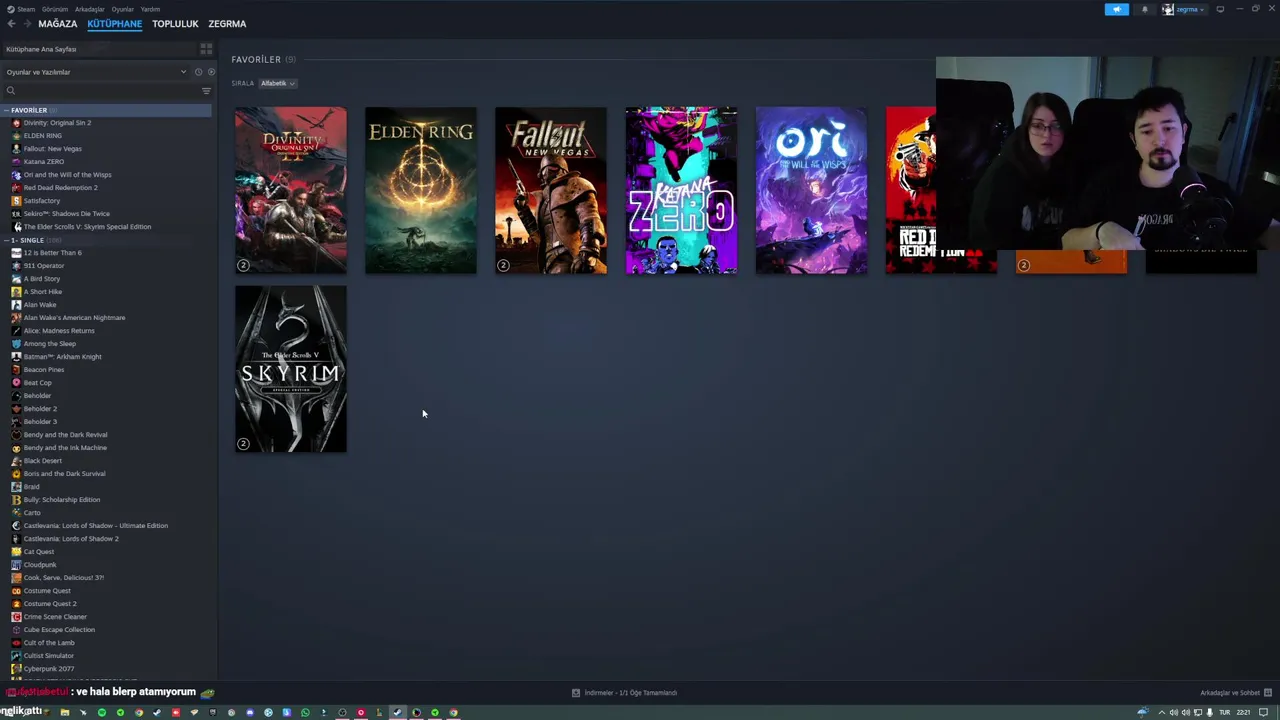Enter Big Picture mode monitor icon
The width and height of the screenshot is (1280, 720).
click(1220, 9)
